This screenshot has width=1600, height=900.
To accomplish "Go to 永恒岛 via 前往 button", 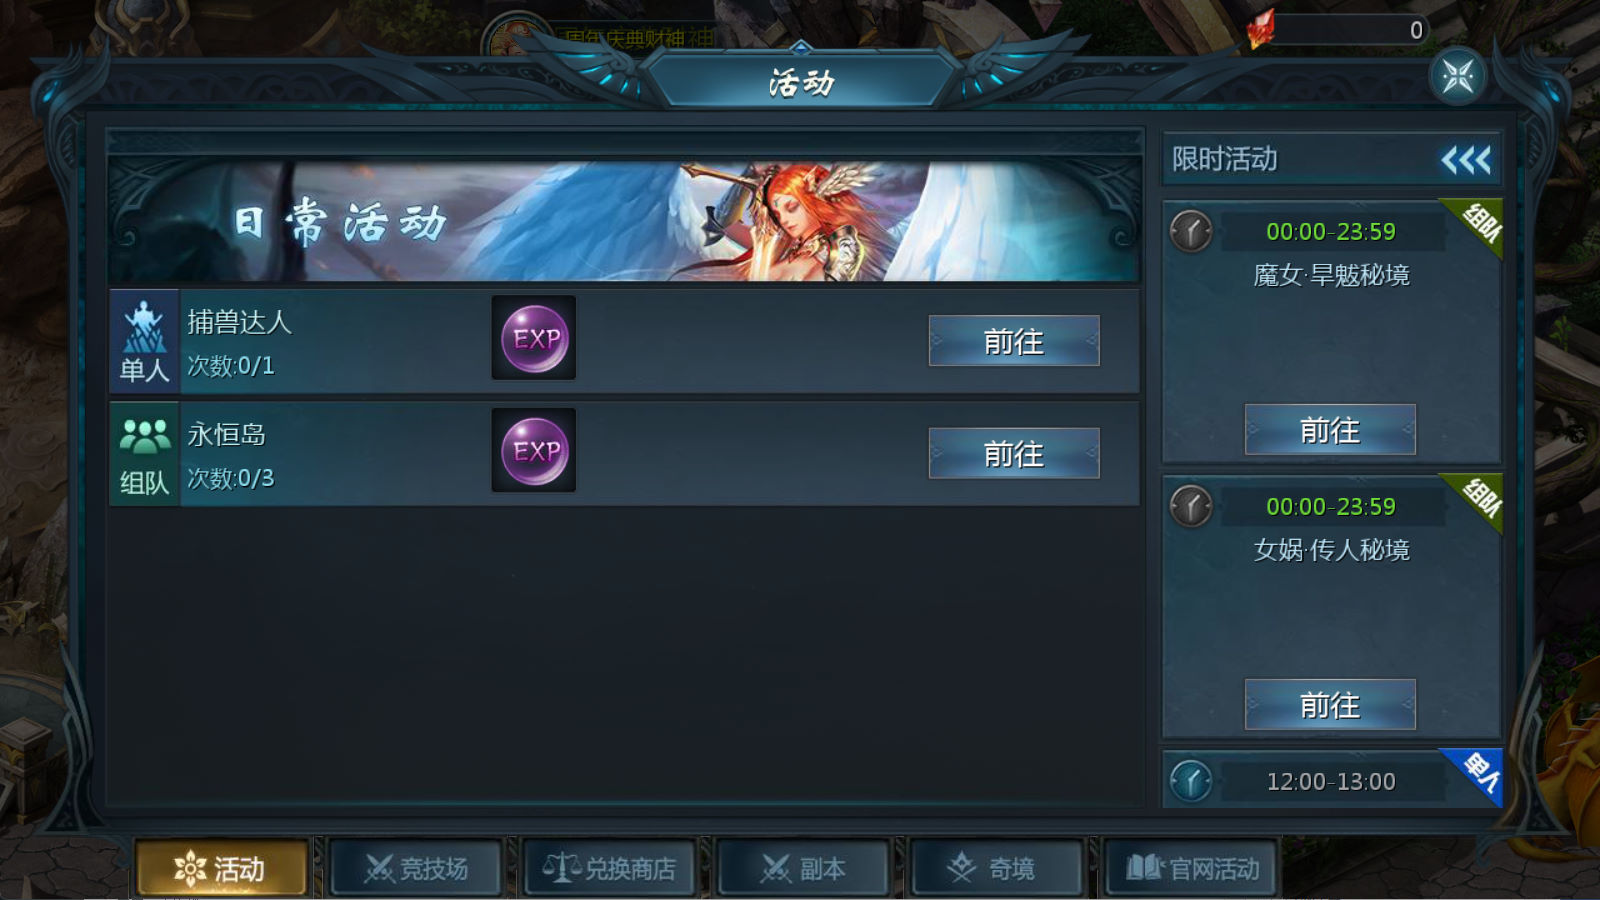I will click(1014, 454).
